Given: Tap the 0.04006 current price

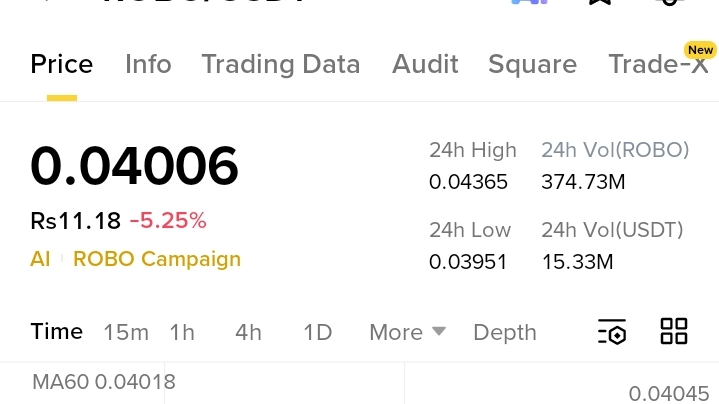Looking at the screenshot, I should 134,166.
